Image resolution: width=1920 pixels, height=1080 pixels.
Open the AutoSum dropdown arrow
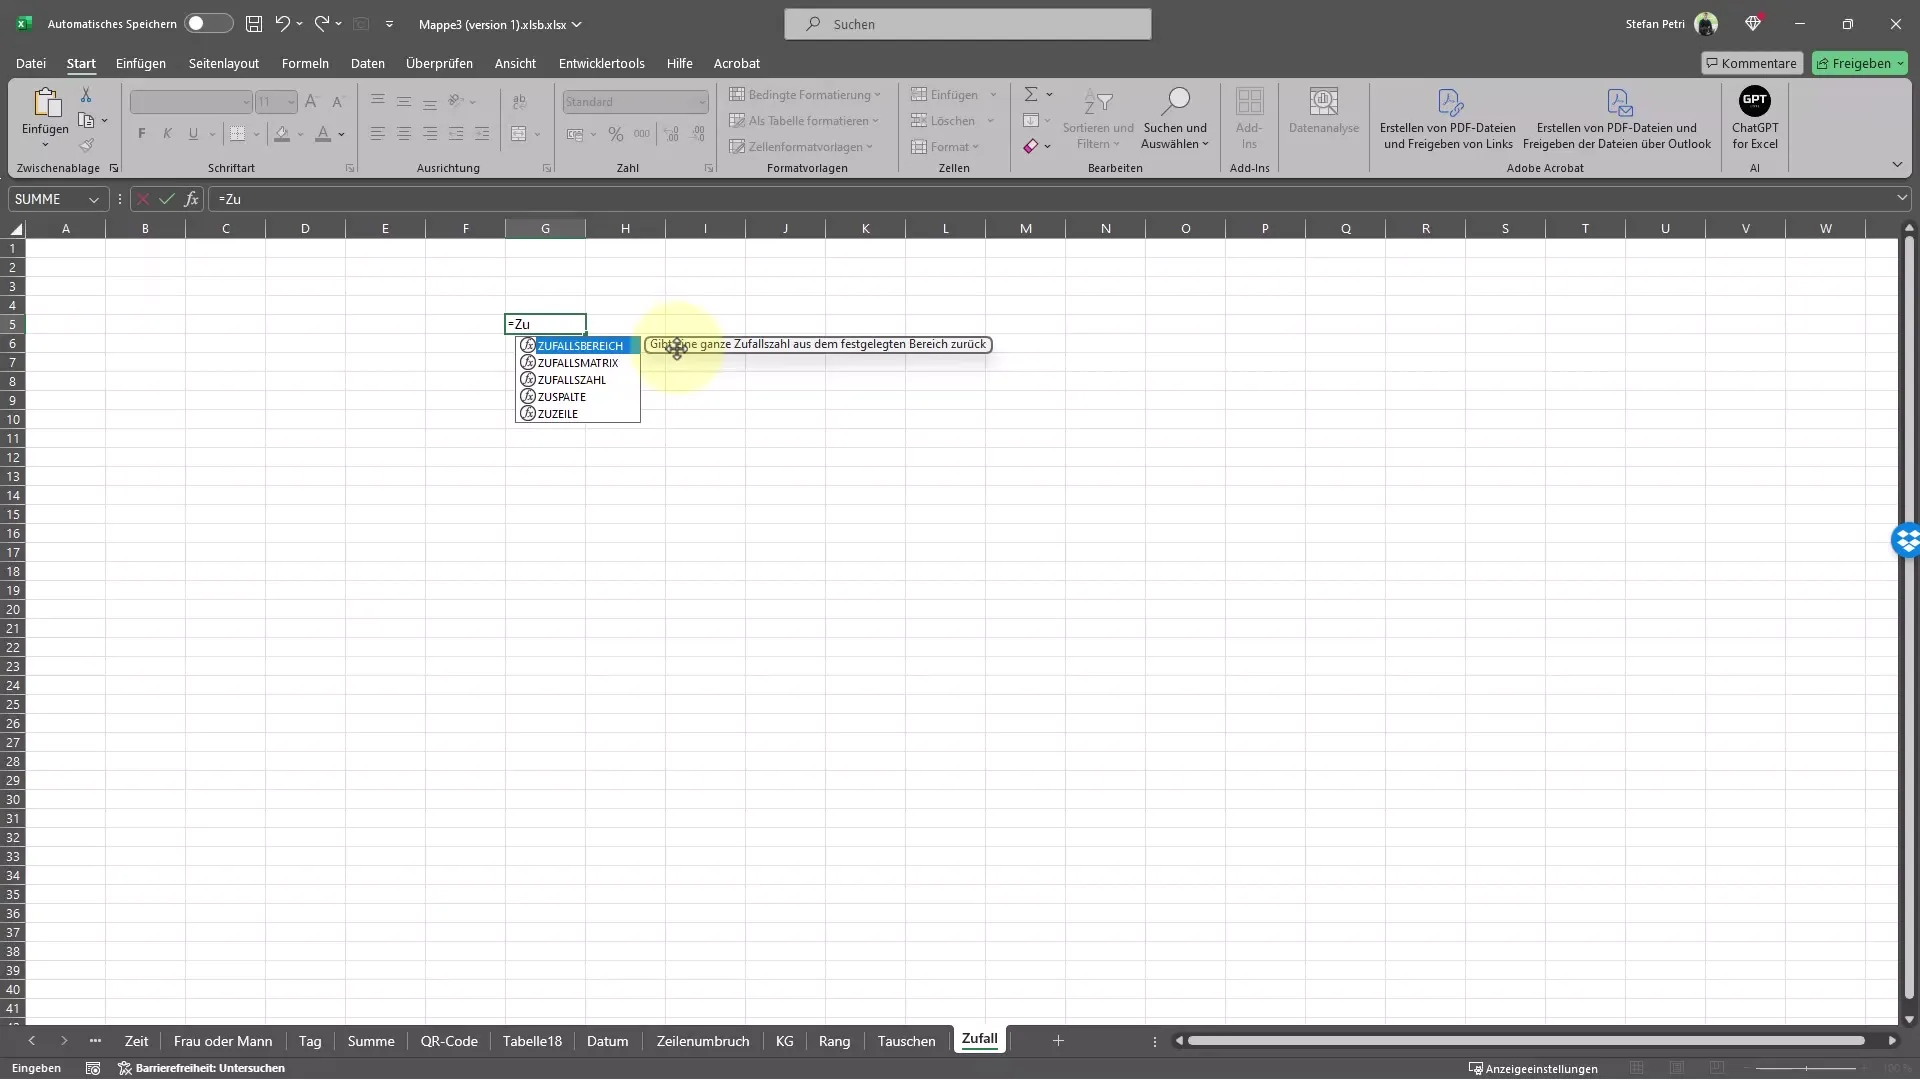tap(1049, 95)
